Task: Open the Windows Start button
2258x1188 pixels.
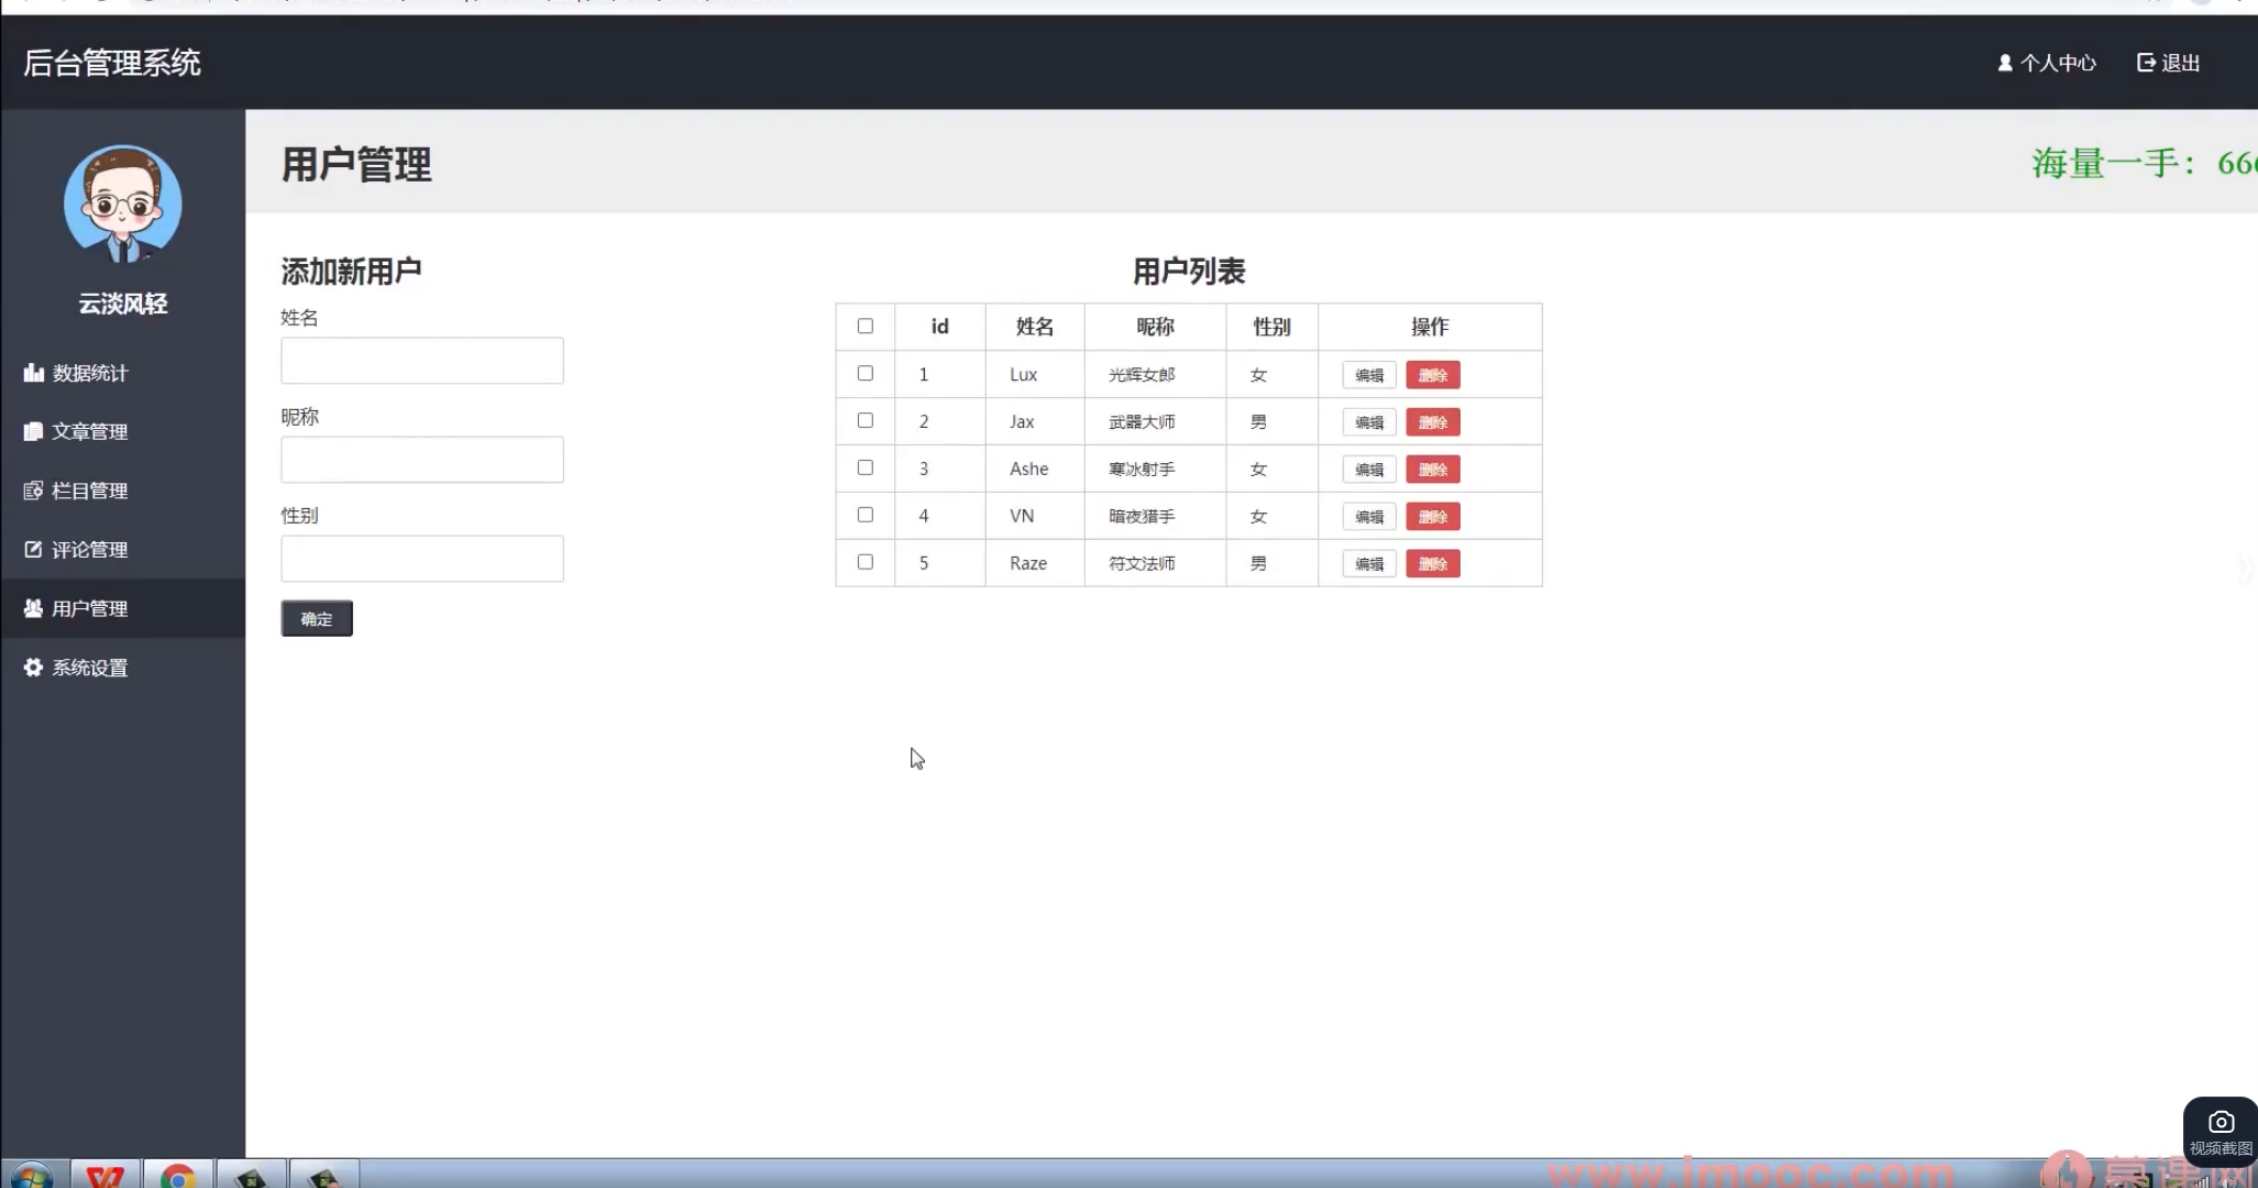Action: [32, 1175]
